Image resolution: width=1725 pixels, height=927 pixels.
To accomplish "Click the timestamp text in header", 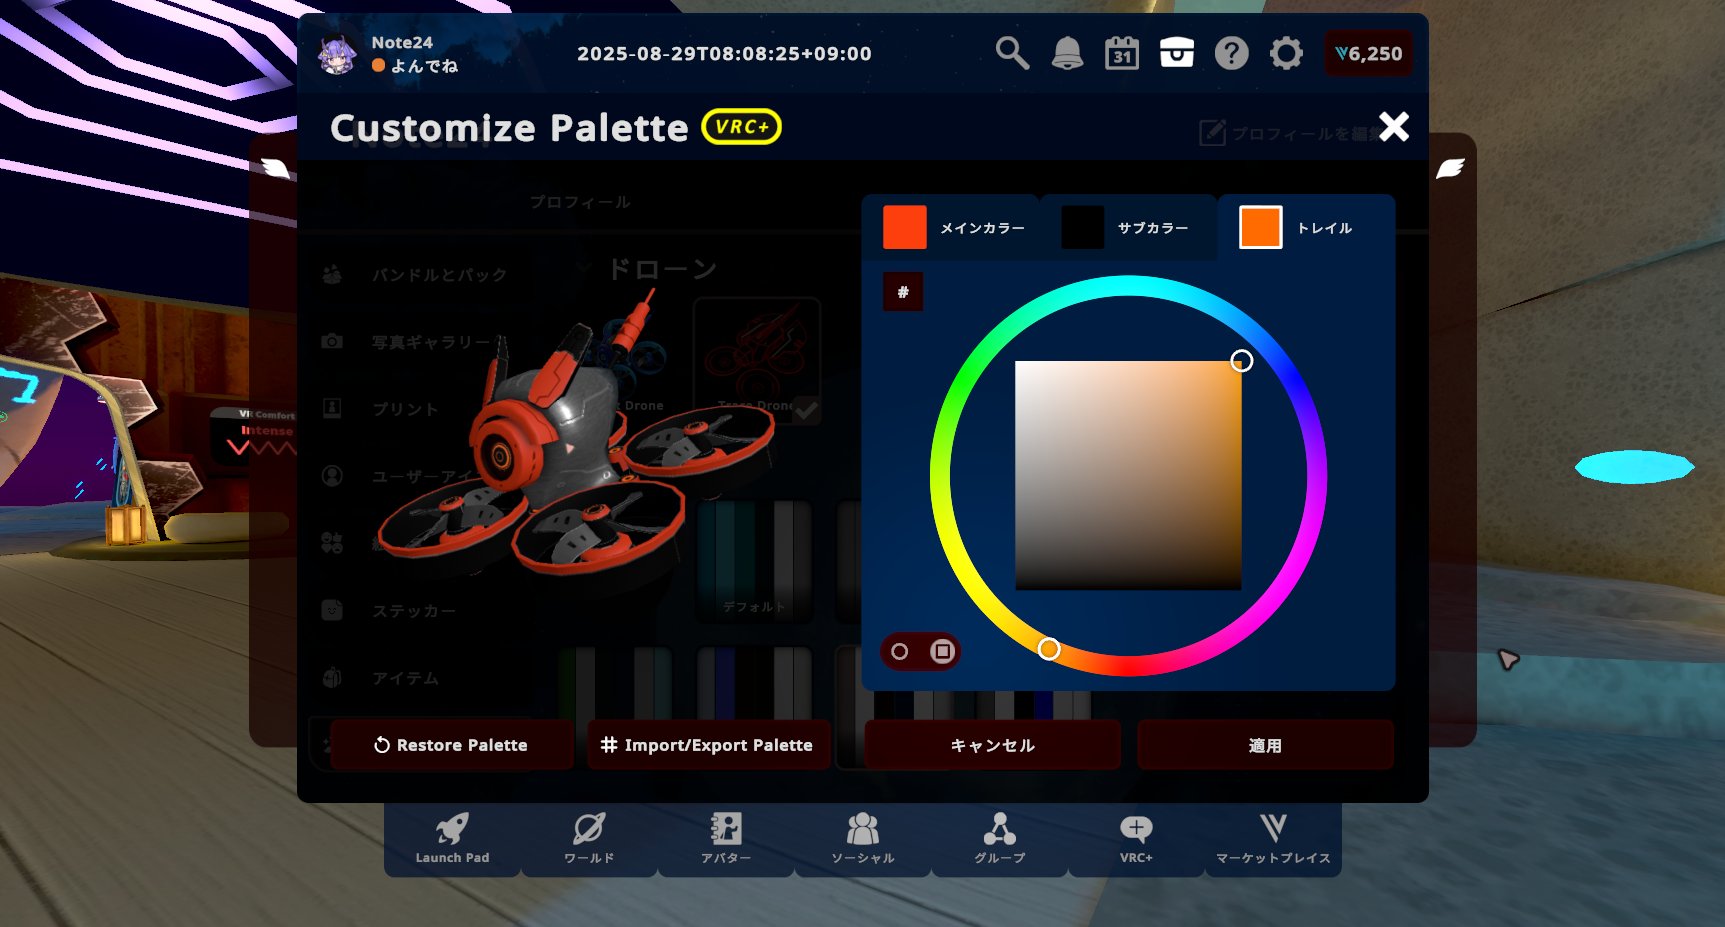I will tap(724, 54).
